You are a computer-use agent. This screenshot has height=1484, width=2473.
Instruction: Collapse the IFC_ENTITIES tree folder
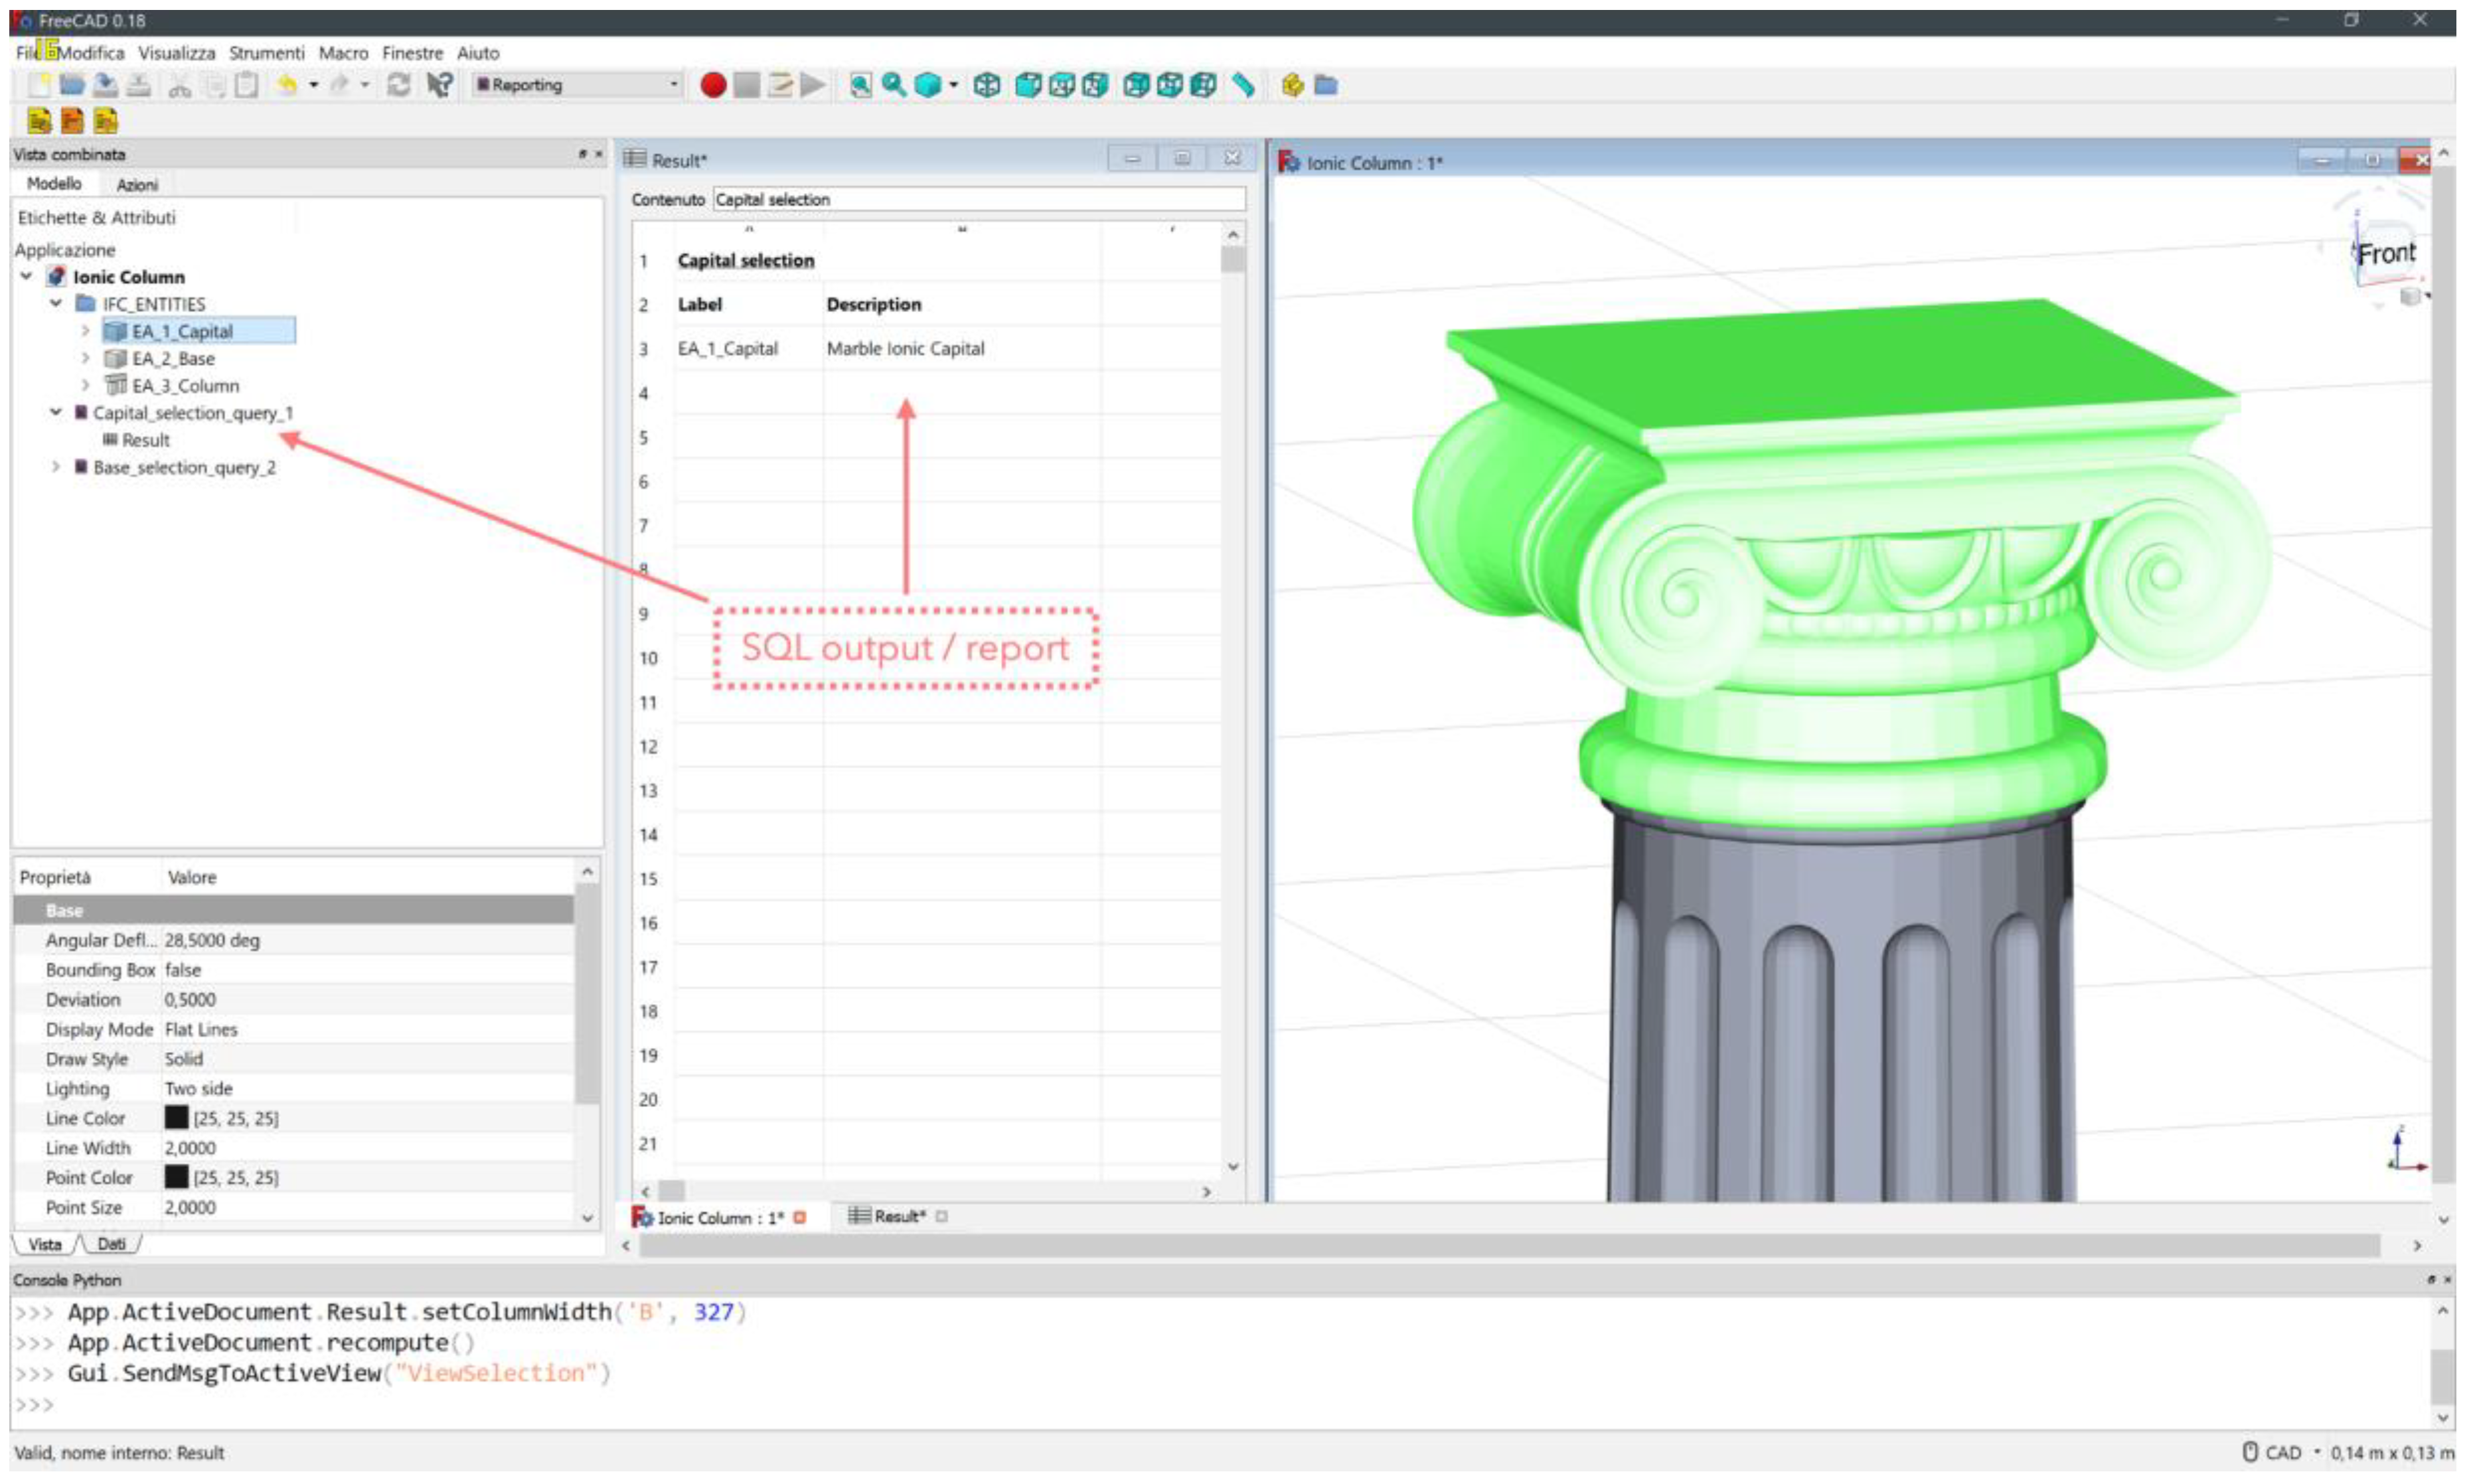pos(56,303)
